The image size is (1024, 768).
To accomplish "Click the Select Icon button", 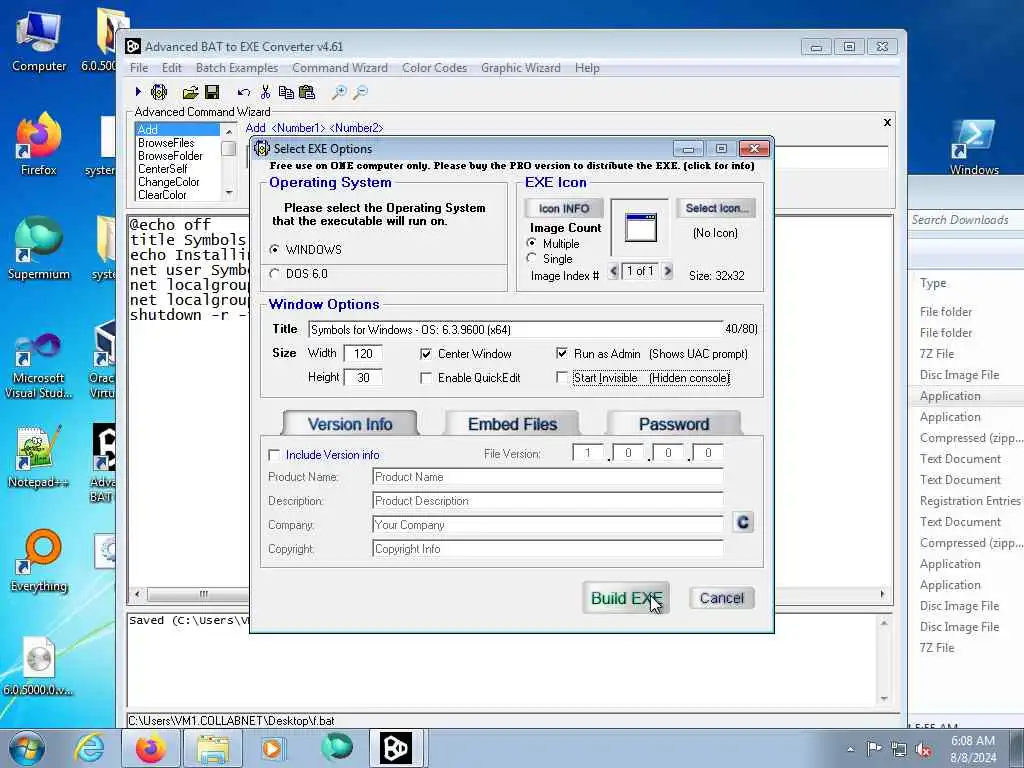I will [x=716, y=208].
